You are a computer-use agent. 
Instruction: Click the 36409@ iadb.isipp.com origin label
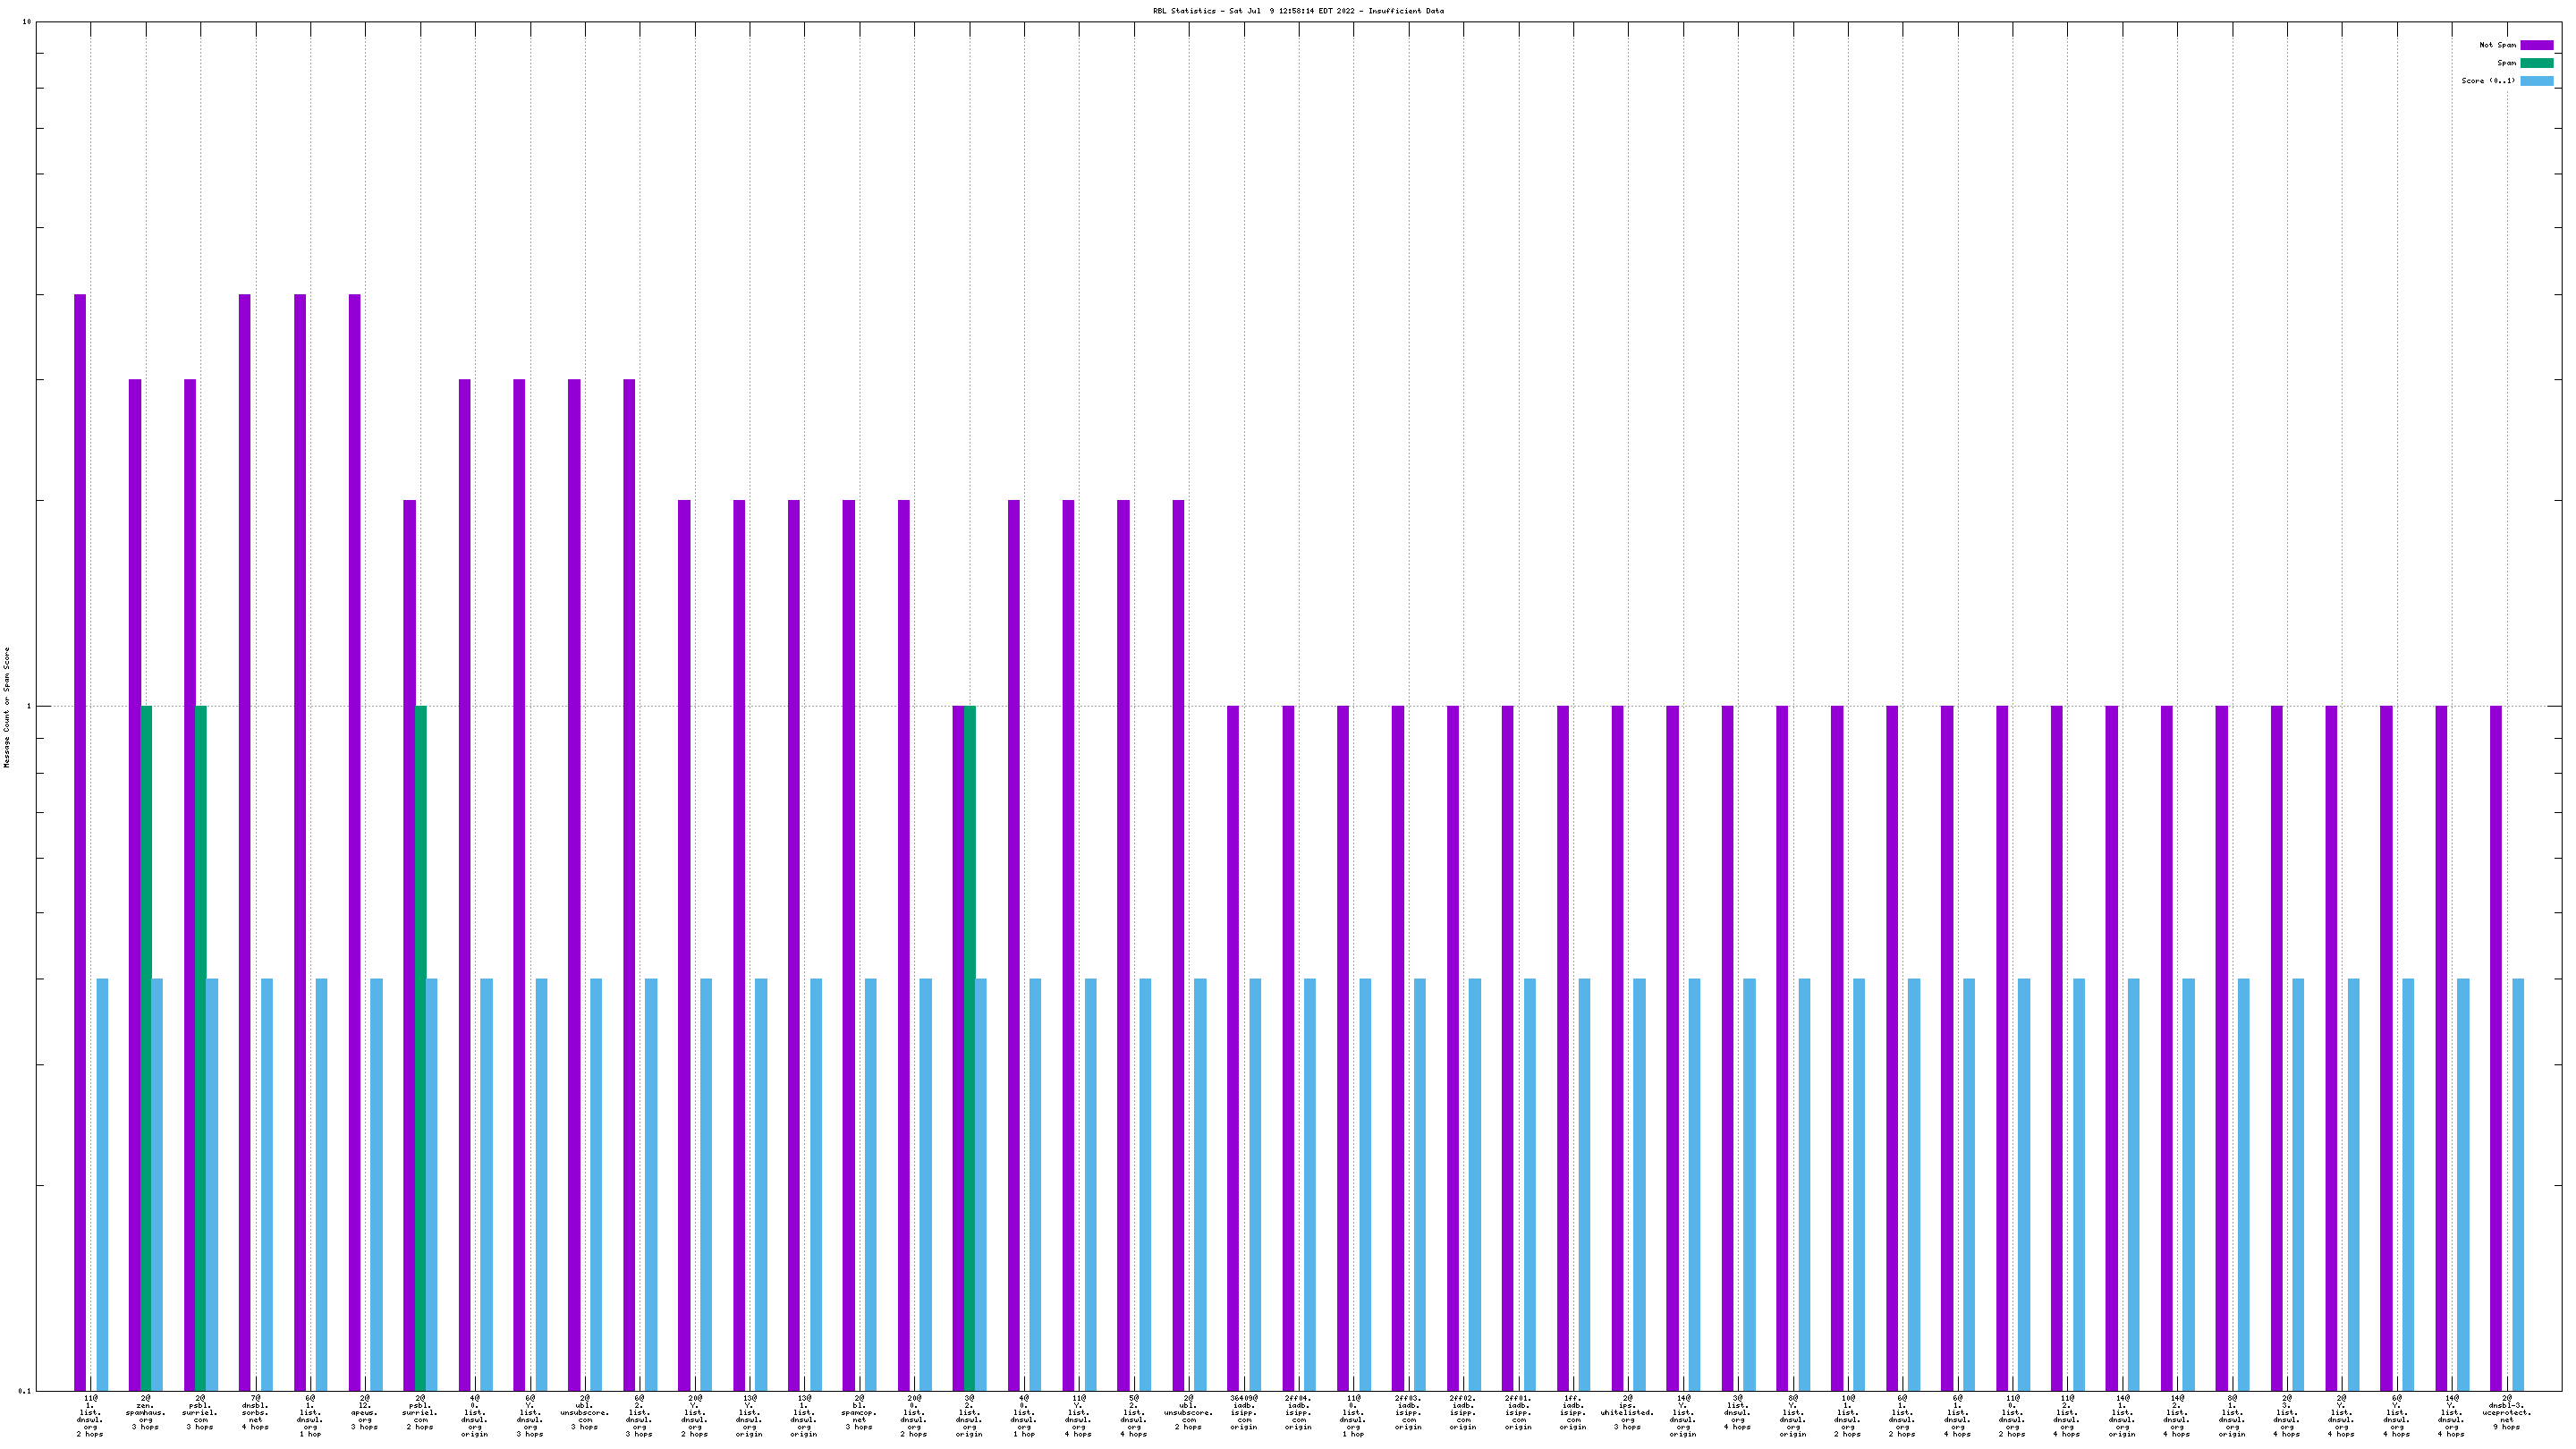(1243, 1415)
